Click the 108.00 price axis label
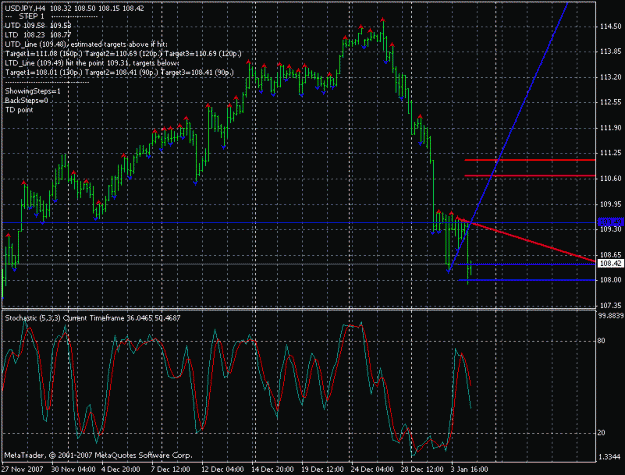This screenshot has height=475, width=625. [x=610, y=280]
